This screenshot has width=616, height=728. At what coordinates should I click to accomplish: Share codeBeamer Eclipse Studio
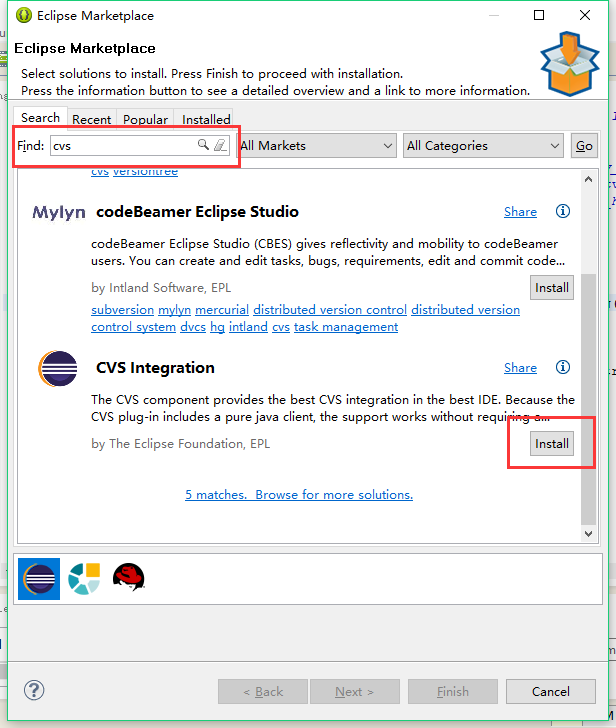[520, 212]
